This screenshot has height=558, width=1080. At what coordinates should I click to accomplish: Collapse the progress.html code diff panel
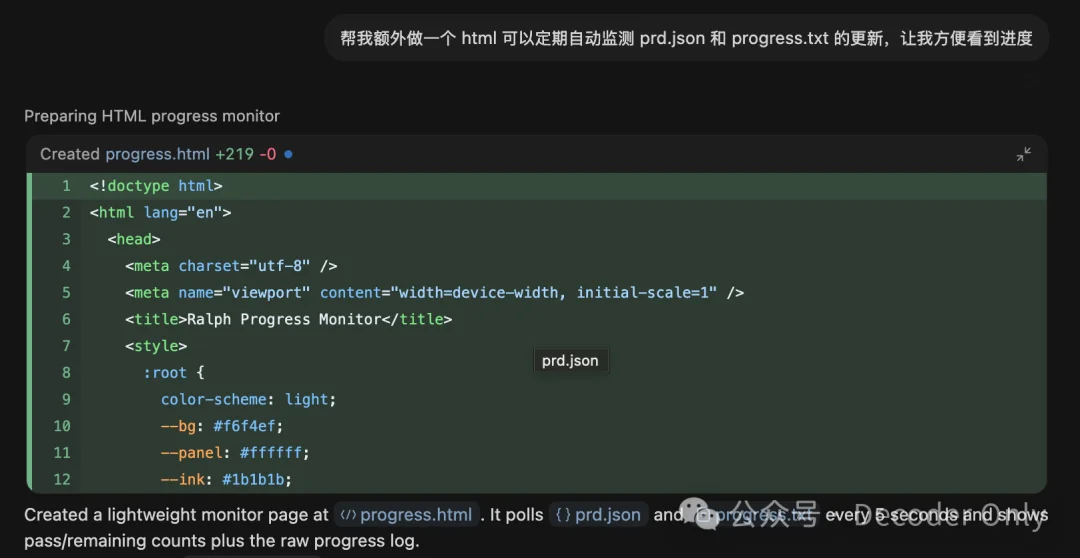point(1024,154)
